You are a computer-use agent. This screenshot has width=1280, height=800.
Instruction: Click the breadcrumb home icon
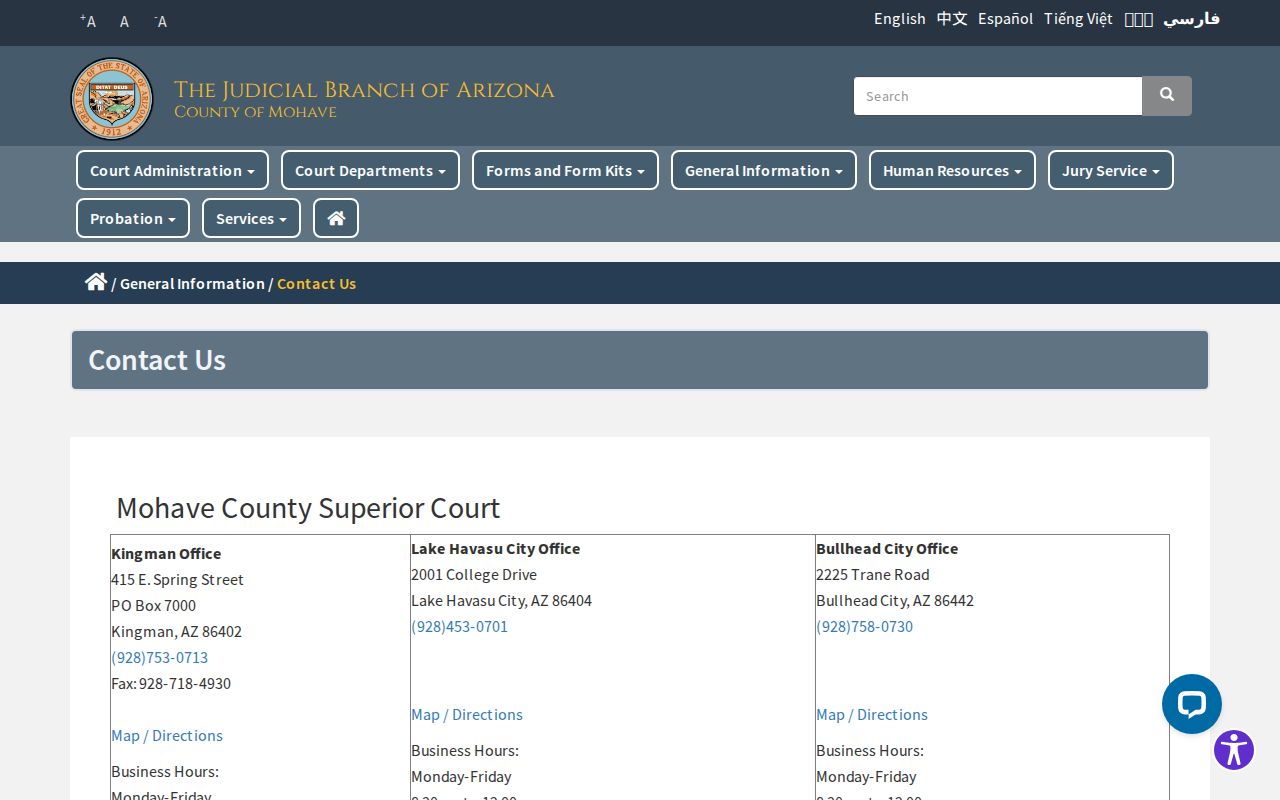[x=96, y=282]
